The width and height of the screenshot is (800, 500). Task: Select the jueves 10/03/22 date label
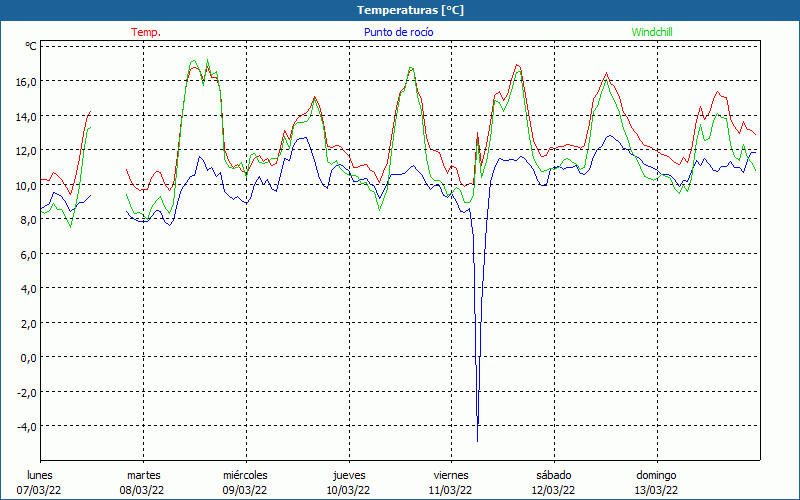click(348, 482)
